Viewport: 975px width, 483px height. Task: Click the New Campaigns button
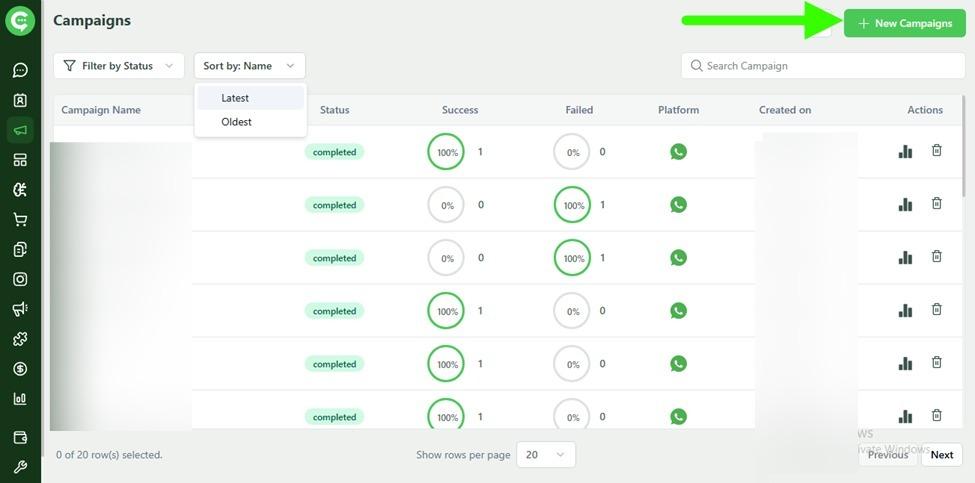tap(905, 24)
